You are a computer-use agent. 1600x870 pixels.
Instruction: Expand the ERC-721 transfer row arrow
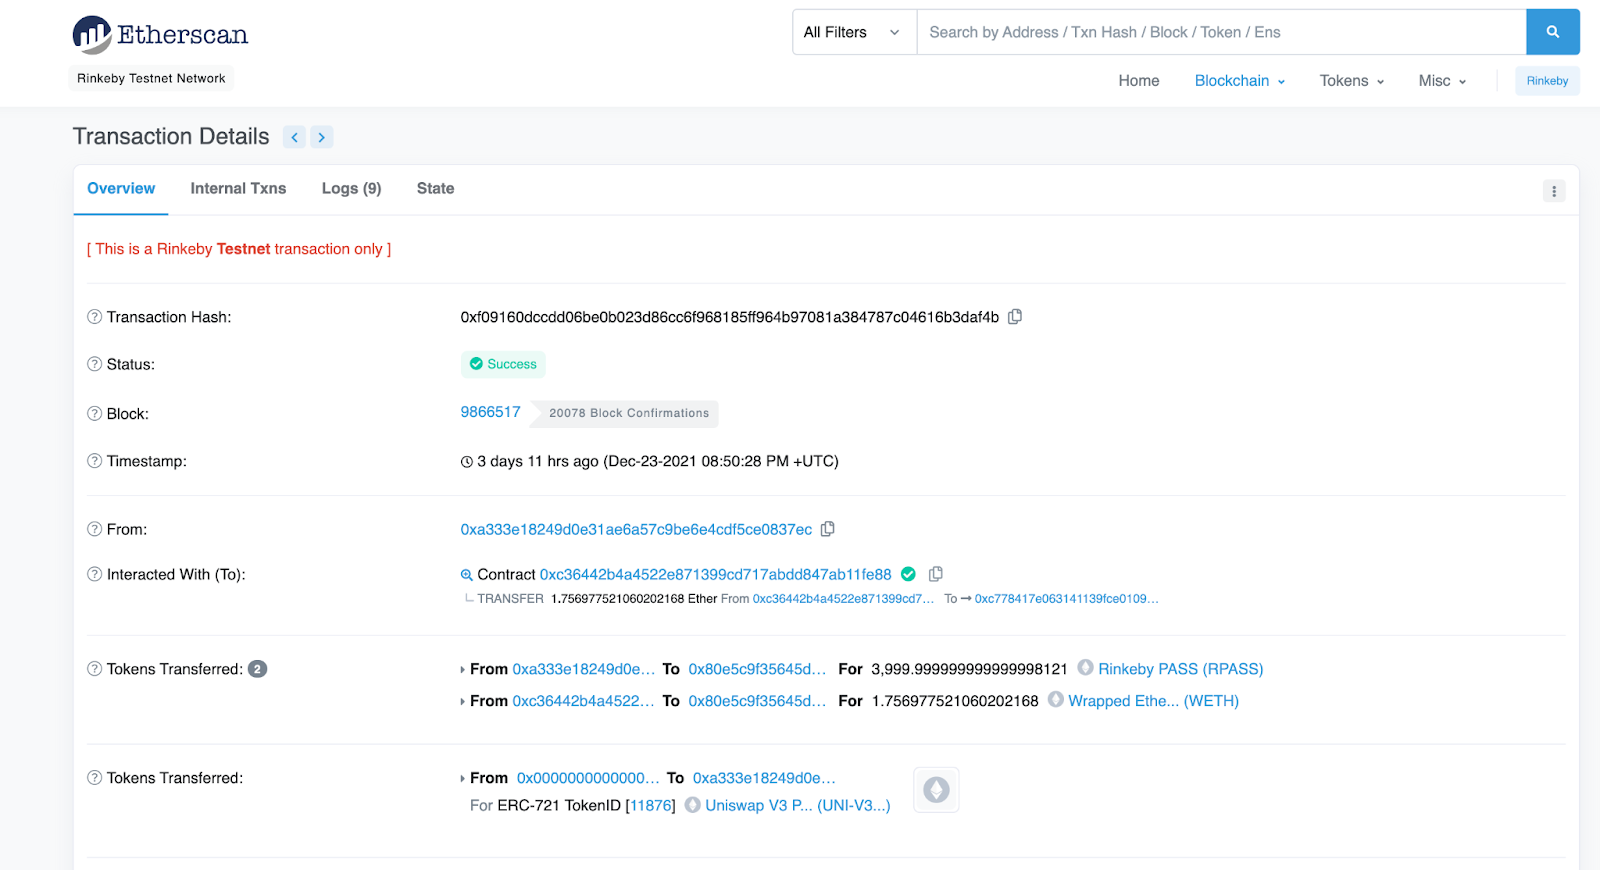tap(462, 779)
